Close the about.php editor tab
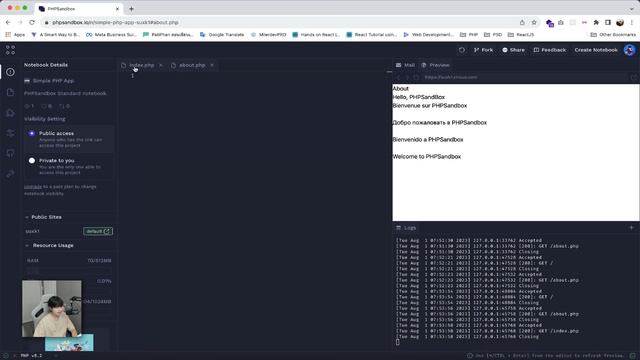Screen dimensions: 640x360 point(212,65)
